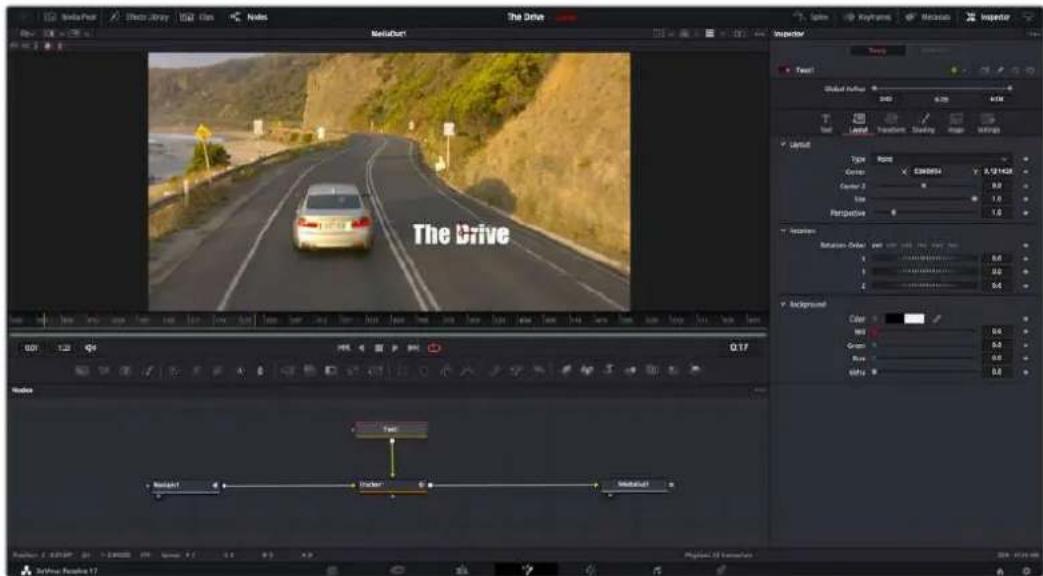Open the Keyframes editor
The width and height of the screenshot is (1043, 576).
coord(867,17)
